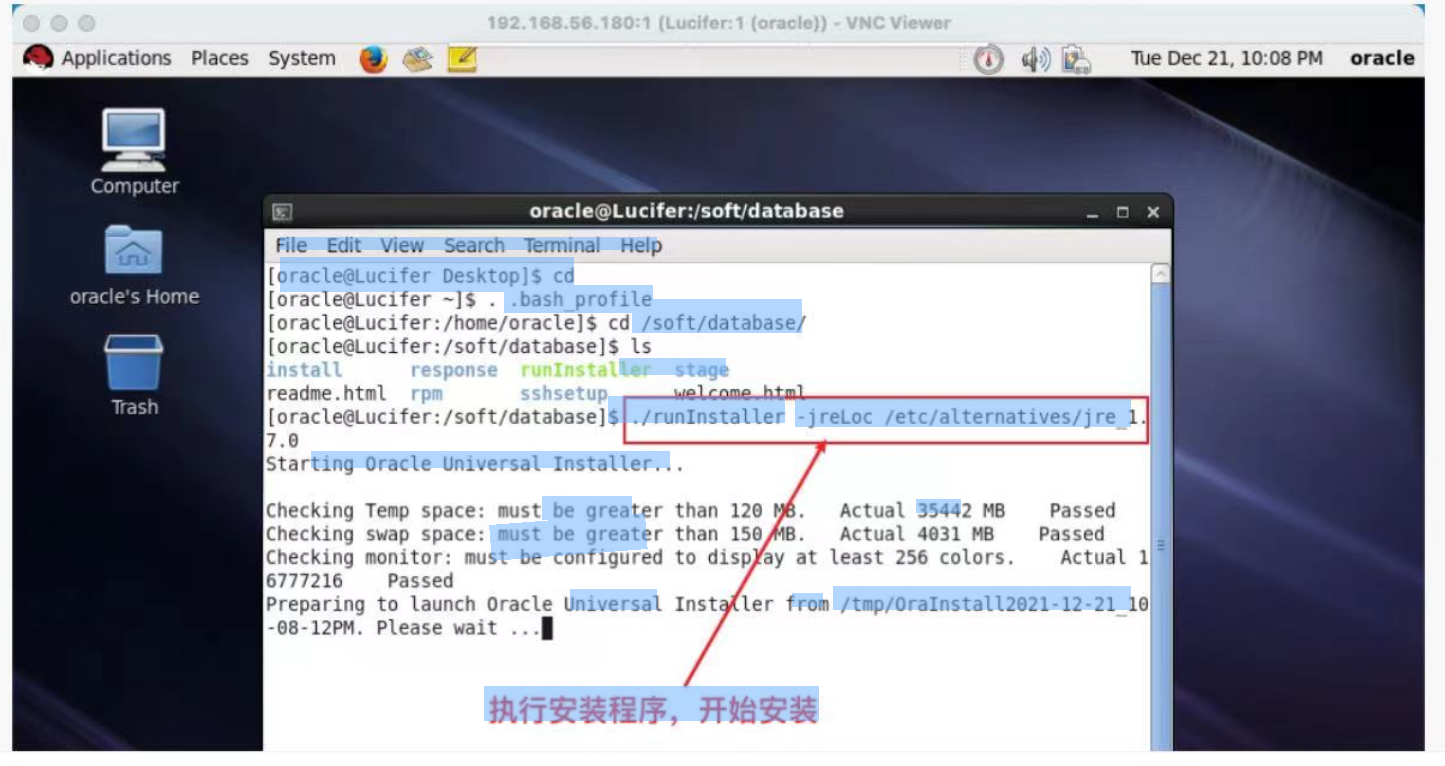Click the 'sshsetup' directory name
The image size is (1445, 766).
(564, 394)
